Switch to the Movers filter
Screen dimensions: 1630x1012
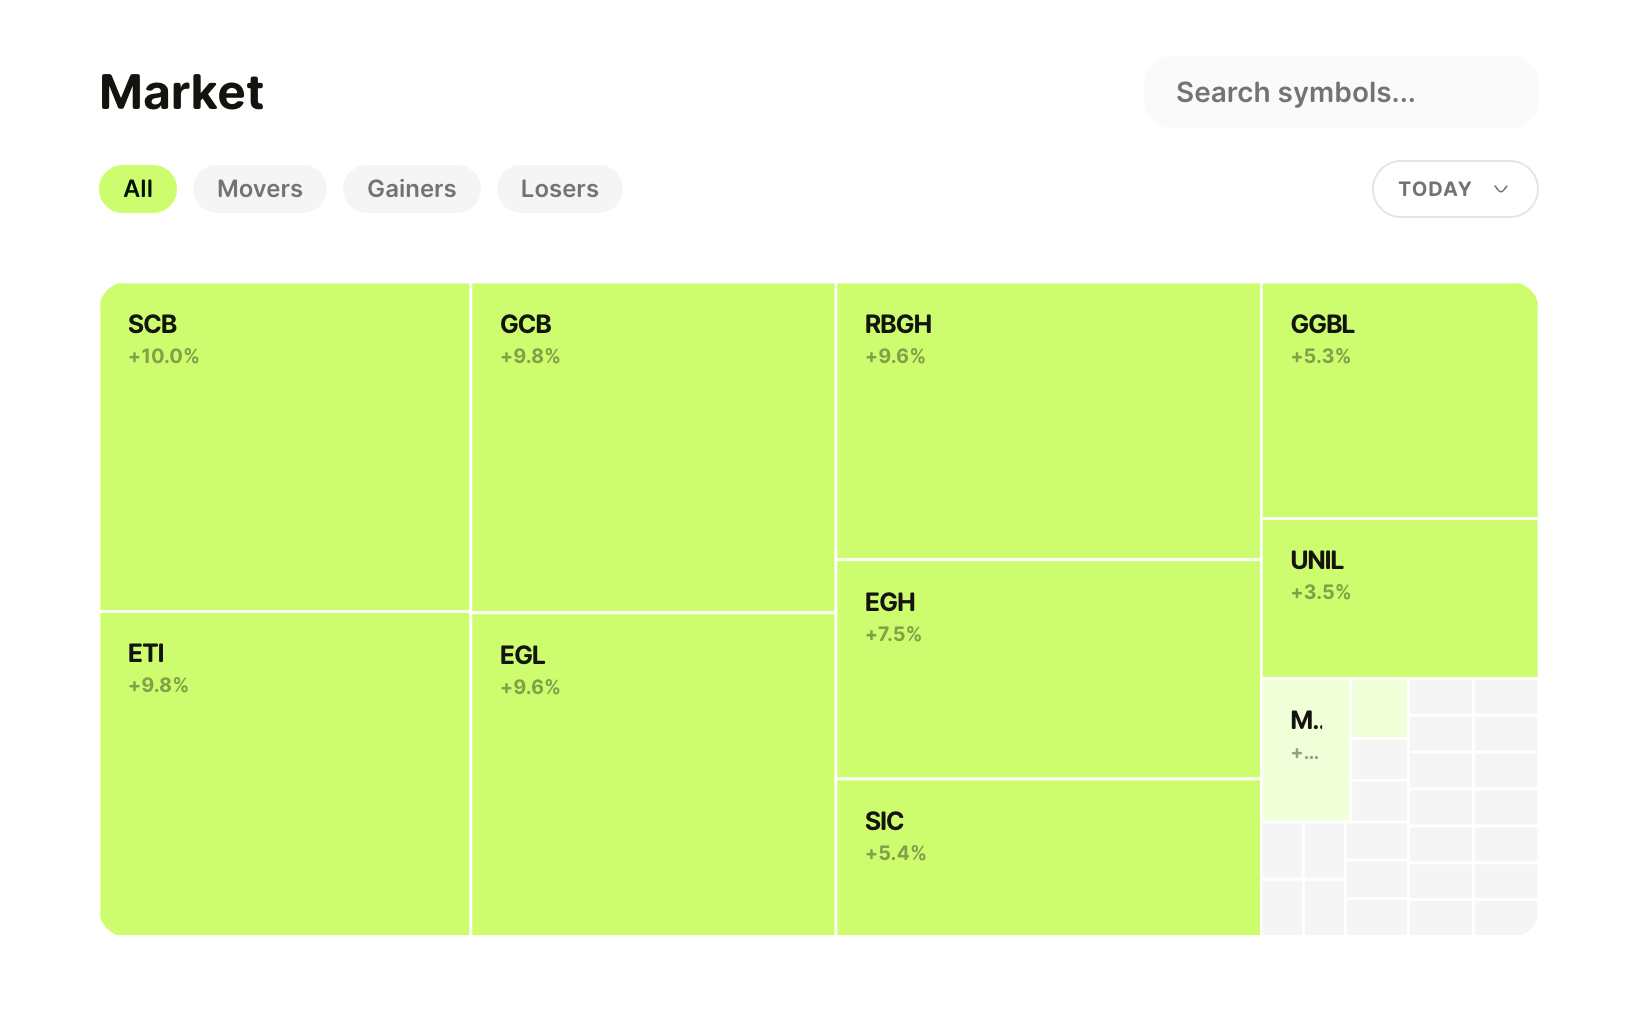[x=260, y=189]
